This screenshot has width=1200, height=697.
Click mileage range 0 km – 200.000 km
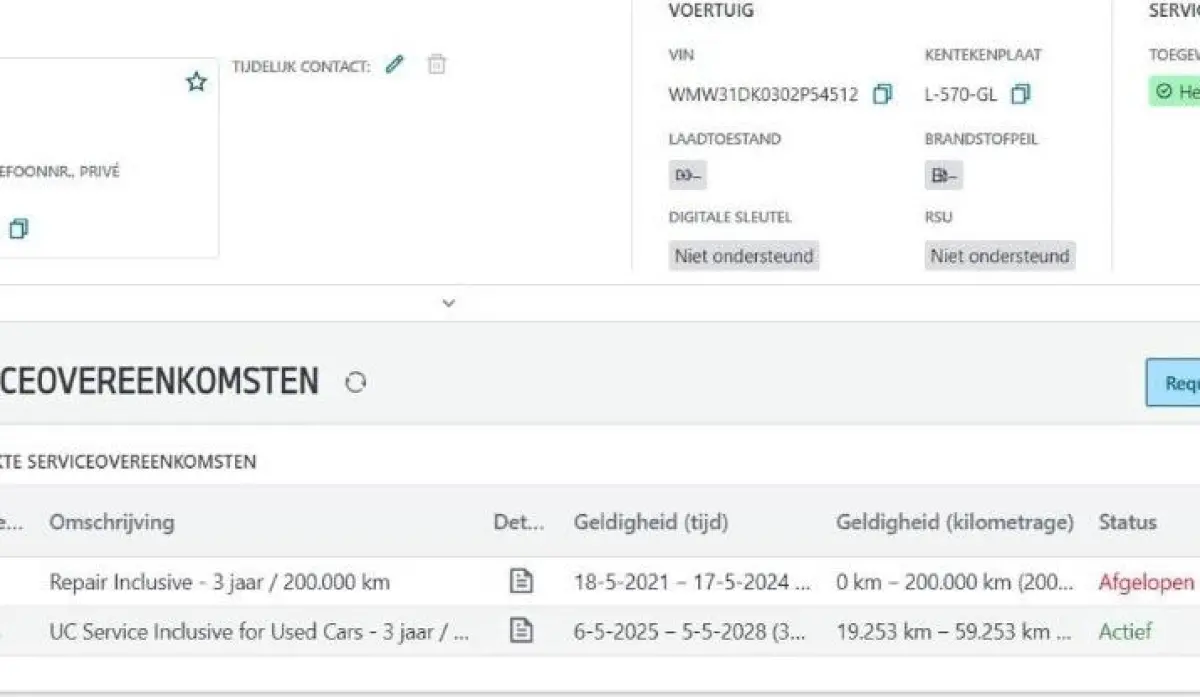(x=955, y=582)
